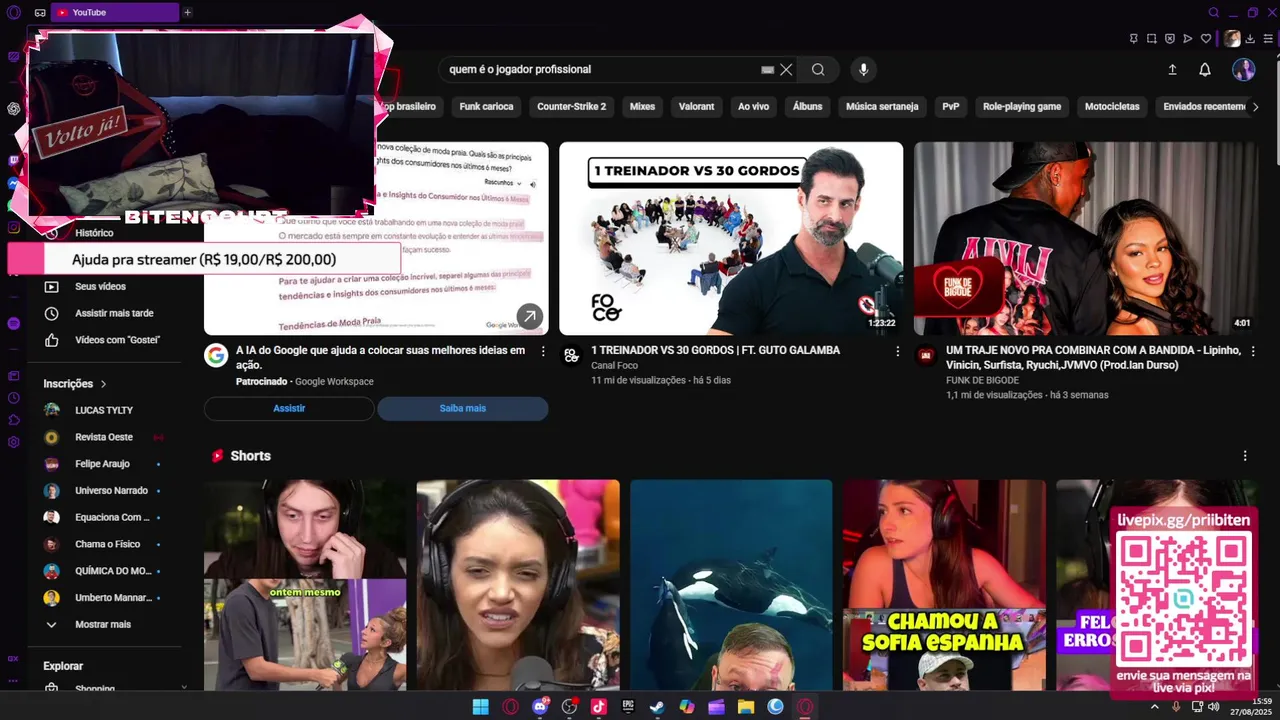The height and width of the screenshot is (720, 1280).
Task: Open the pinboard pin icon in toolbar
Action: coord(1134,39)
